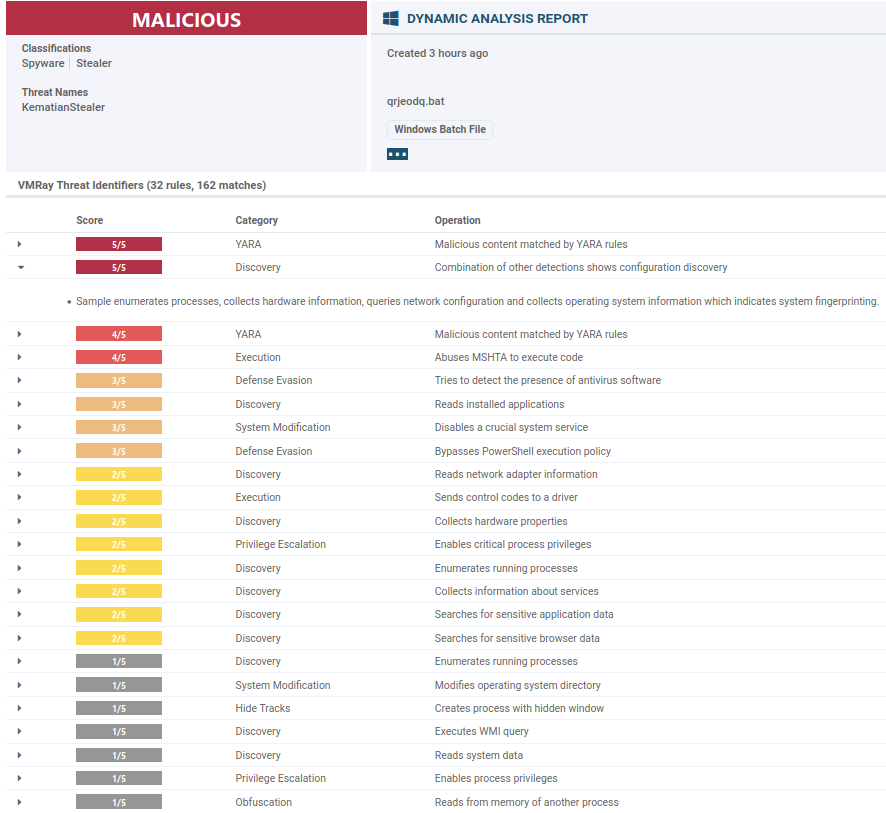The height and width of the screenshot is (813, 886).
Task: Expand the 1/5 Enumerates running processes row
Action: (19, 661)
